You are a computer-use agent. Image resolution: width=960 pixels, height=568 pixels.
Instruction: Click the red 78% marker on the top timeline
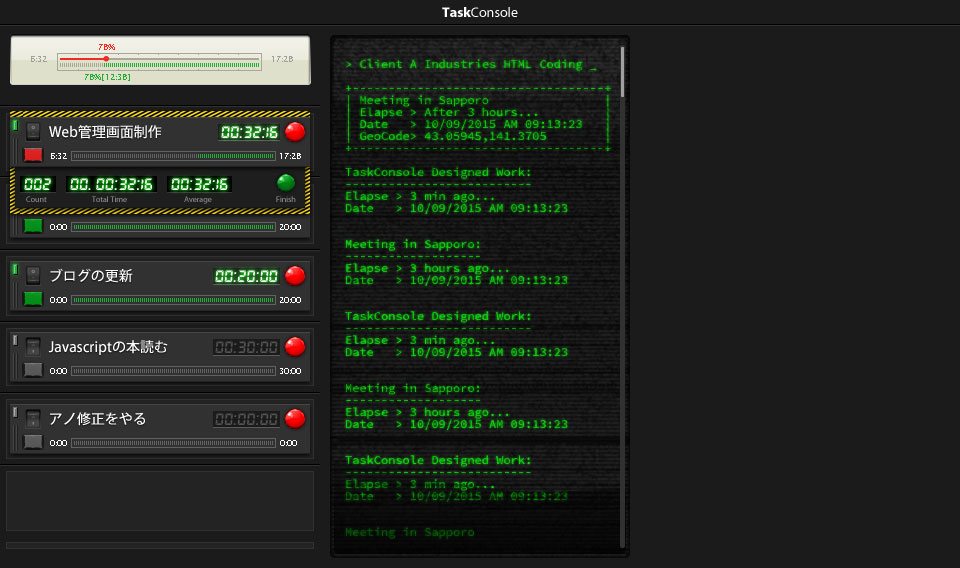tap(106, 59)
